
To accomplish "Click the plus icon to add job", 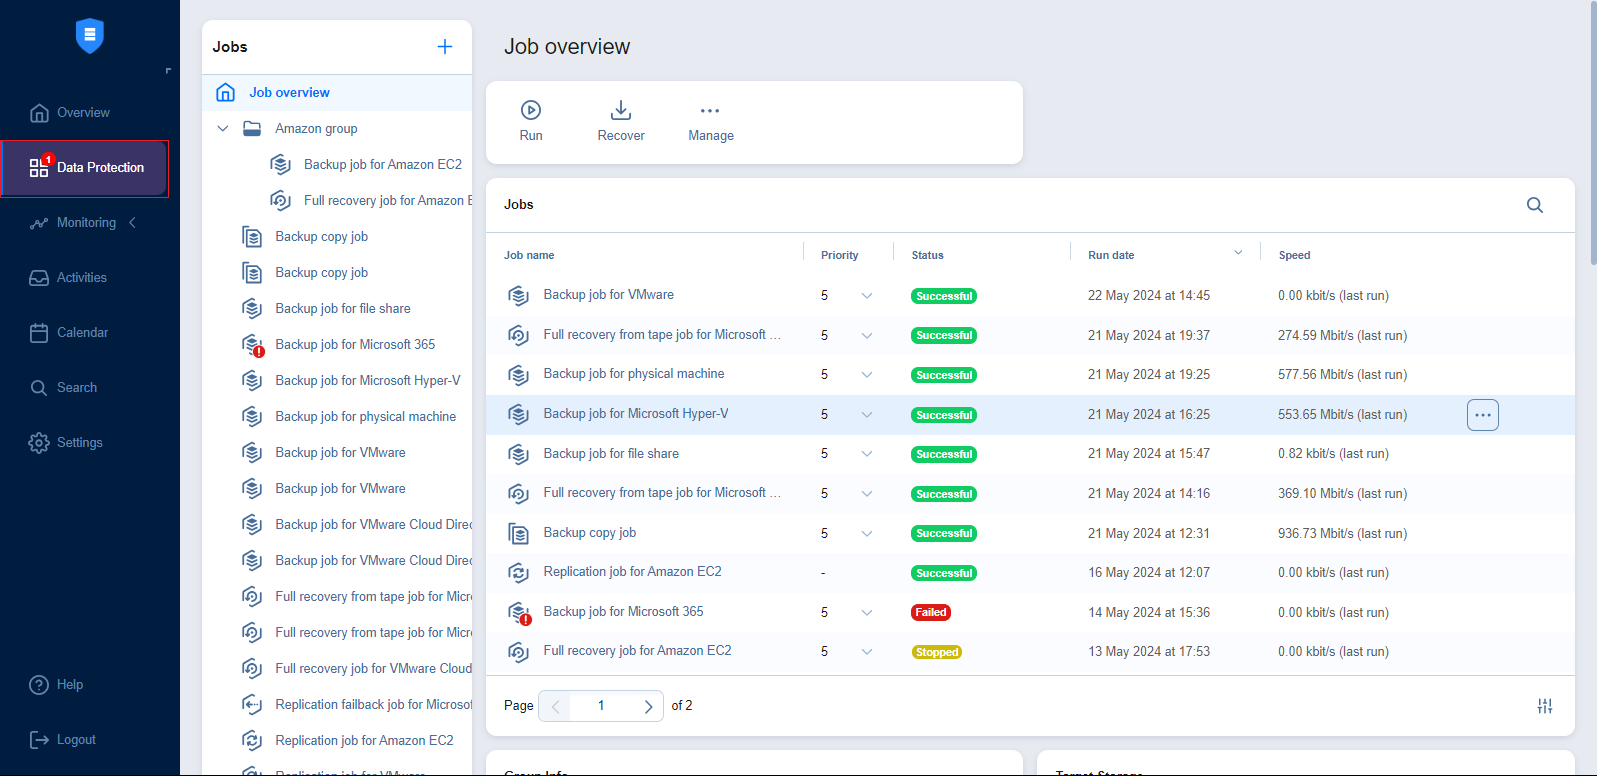I will tap(445, 47).
